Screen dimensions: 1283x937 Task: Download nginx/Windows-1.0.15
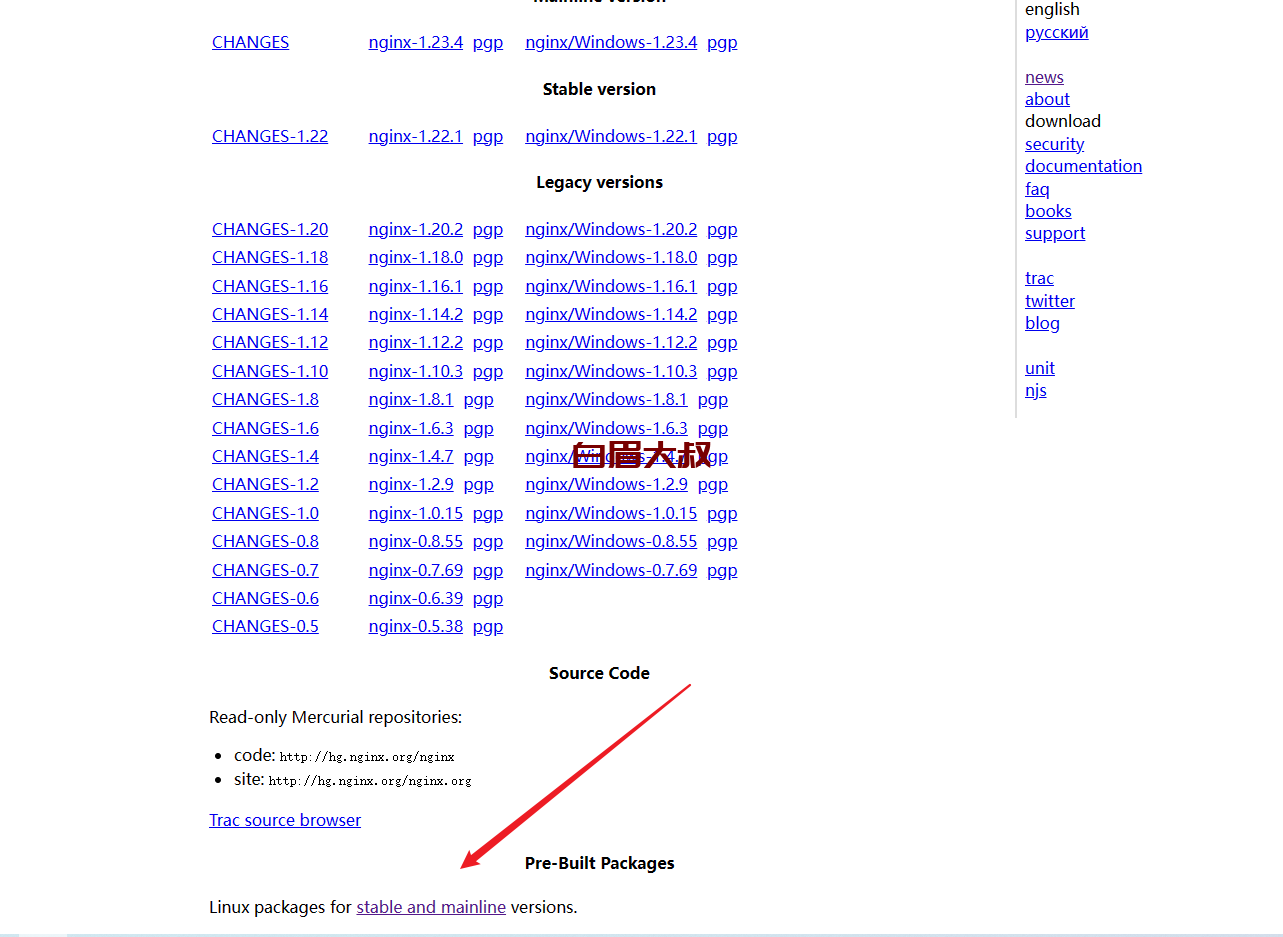coord(611,513)
